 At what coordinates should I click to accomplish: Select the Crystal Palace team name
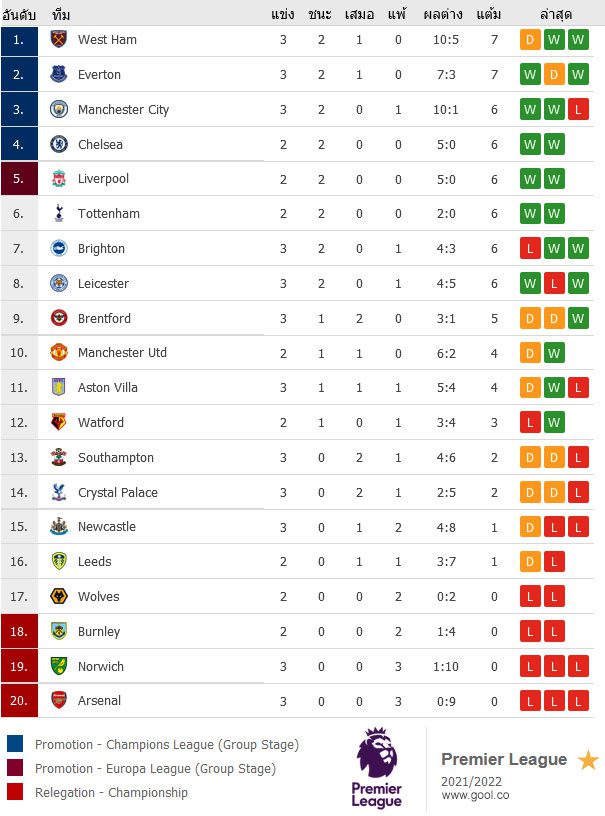118,492
